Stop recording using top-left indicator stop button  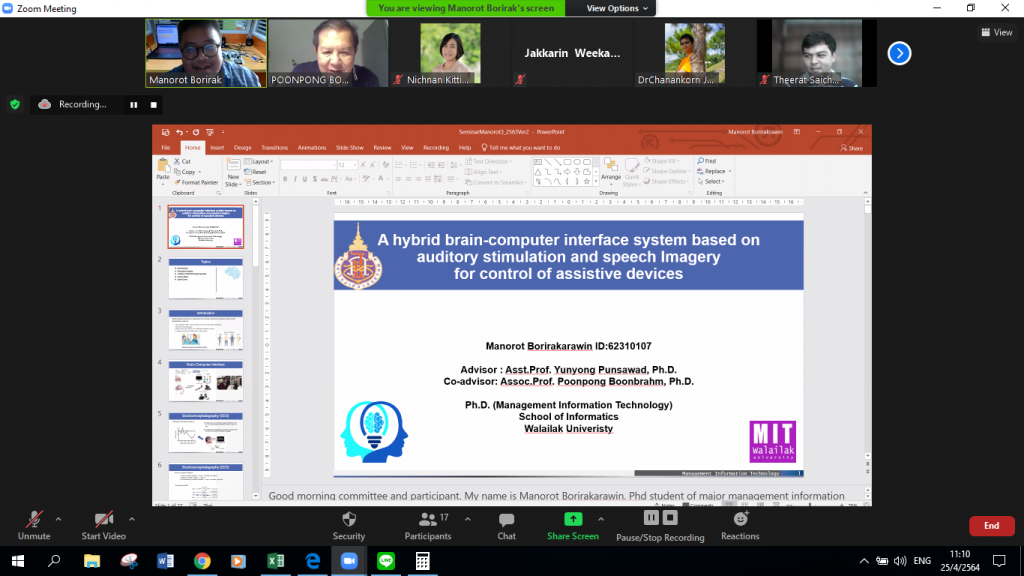(154, 104)
